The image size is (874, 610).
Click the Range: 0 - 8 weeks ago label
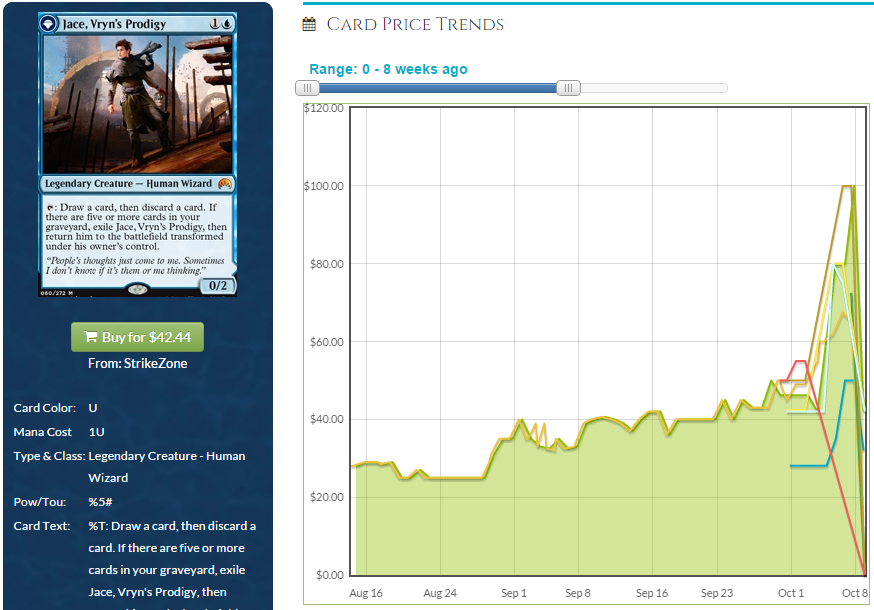pos(389,69)
